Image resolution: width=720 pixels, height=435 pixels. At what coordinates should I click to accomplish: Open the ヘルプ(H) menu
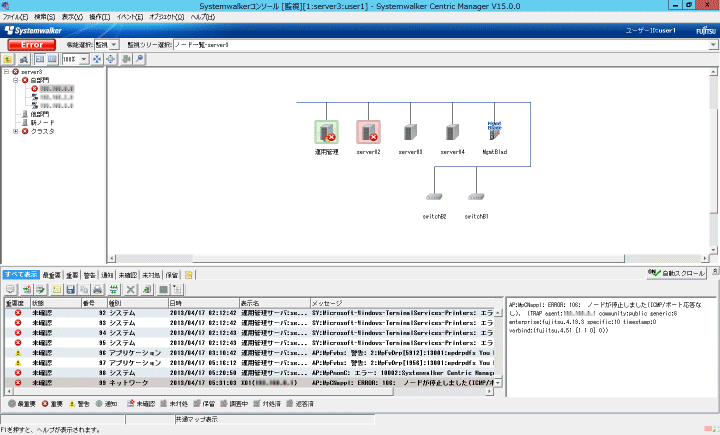coord(202,17)
